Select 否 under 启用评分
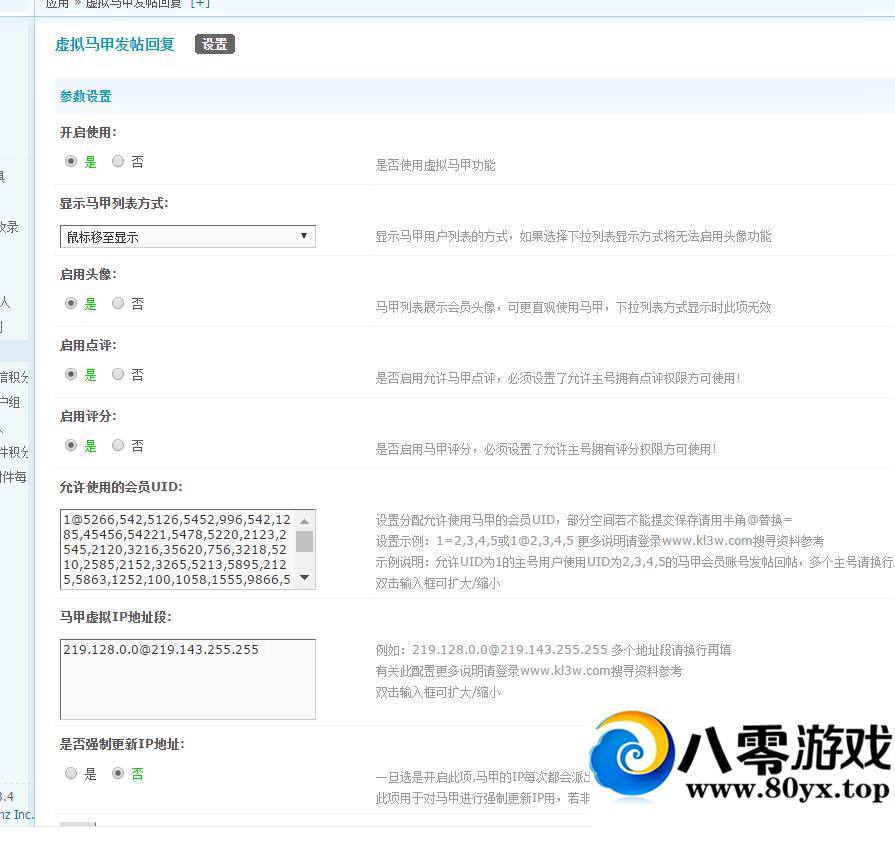This screenshot has width=895, height=842. tap(118, 445)
